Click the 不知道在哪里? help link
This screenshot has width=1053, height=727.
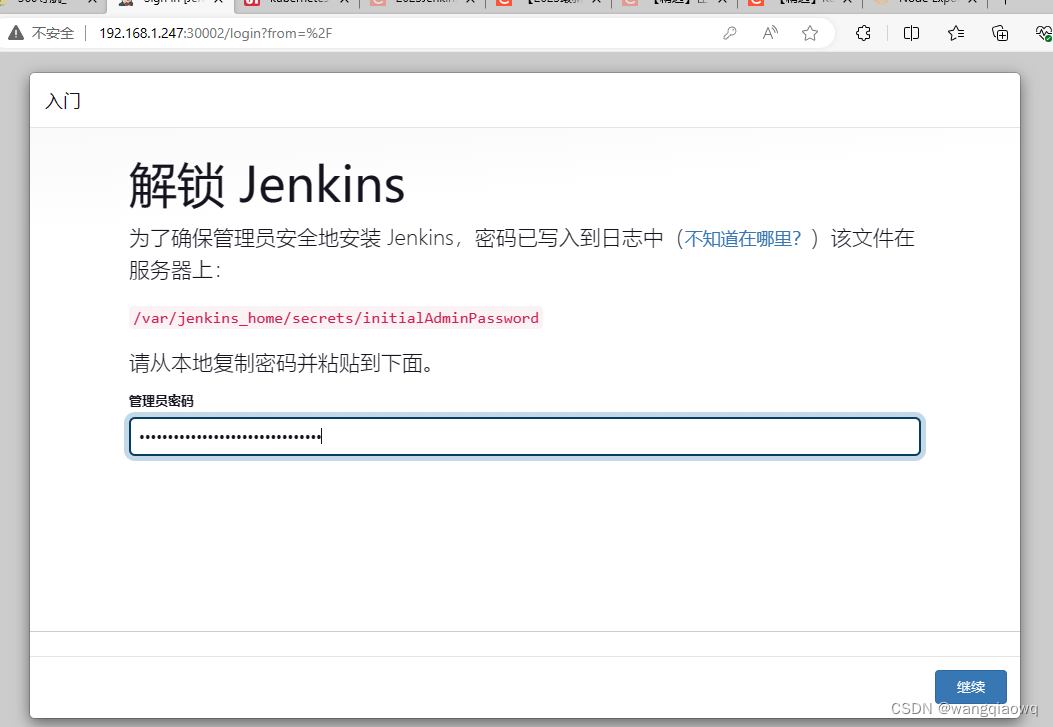point(743,238)
